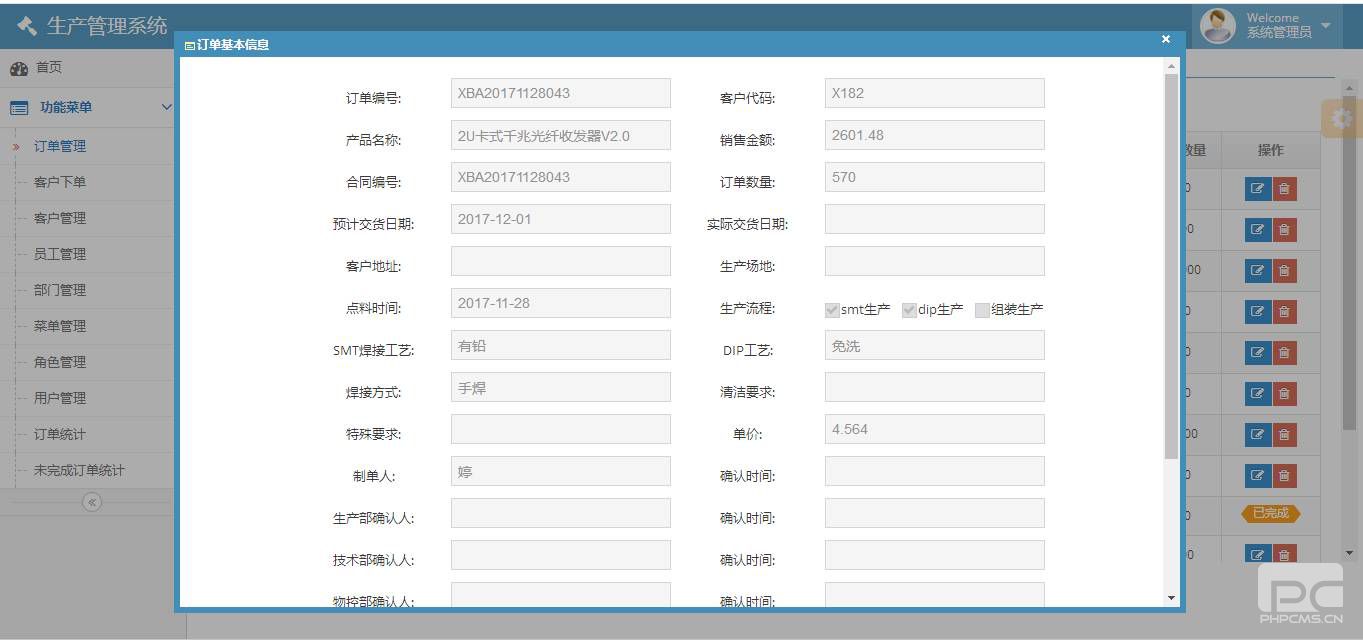This screenshot has height=643, width=1363.
Task: Click the first row's red delete icon
Action: click(1284, 188)
